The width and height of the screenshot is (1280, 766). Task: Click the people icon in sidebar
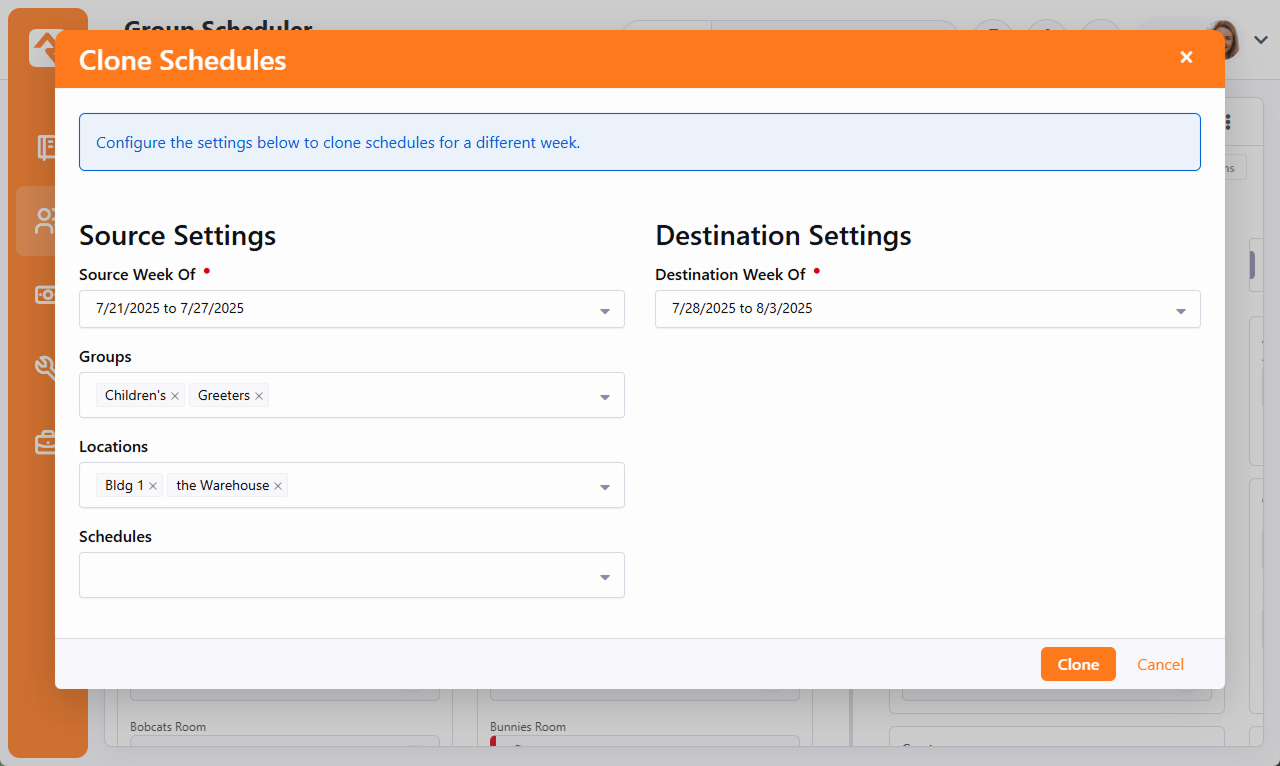pos(44,221)
